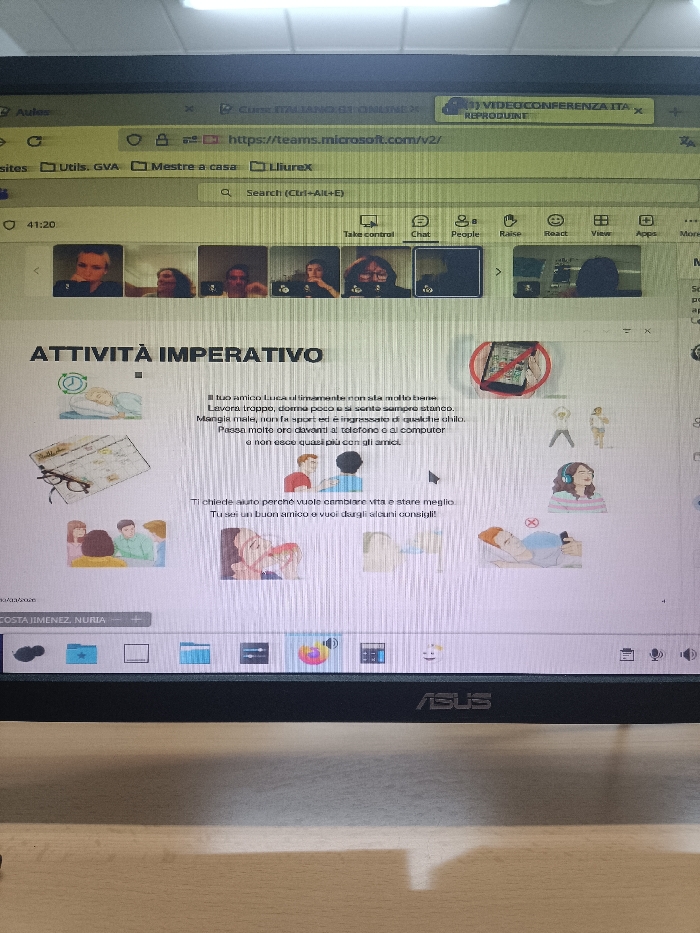Select the VIDEOCONFERENZA ITA tab
Viewport: 700px width, 933px height.
pyautogui.click(x=545, y=110)
